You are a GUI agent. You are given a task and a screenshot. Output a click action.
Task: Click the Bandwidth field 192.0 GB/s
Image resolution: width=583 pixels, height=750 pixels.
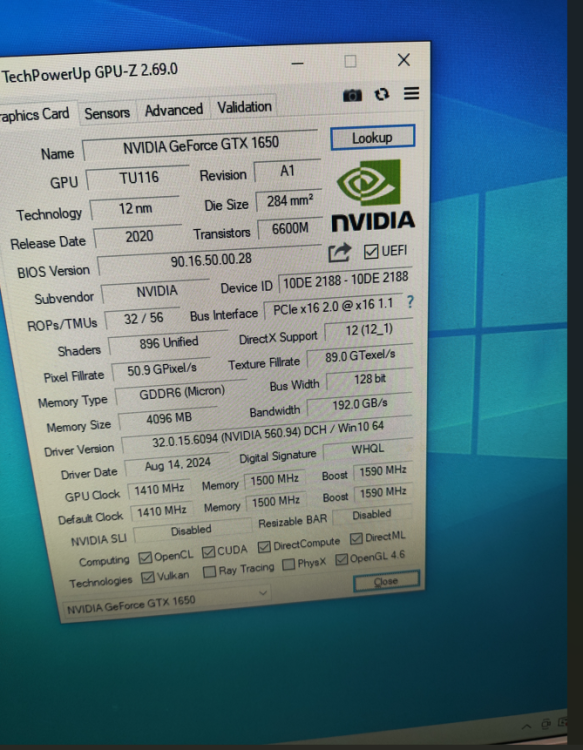click(x=359, y=404)
